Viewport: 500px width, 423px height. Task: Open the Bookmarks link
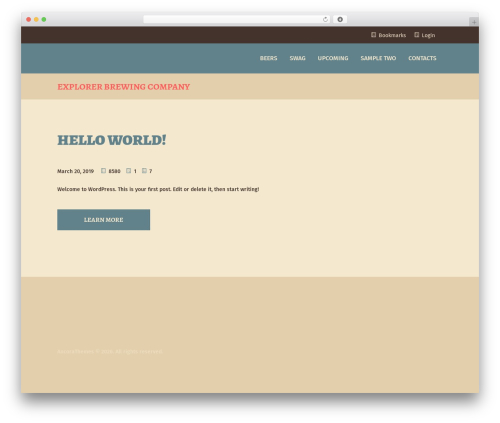(392, 35)
